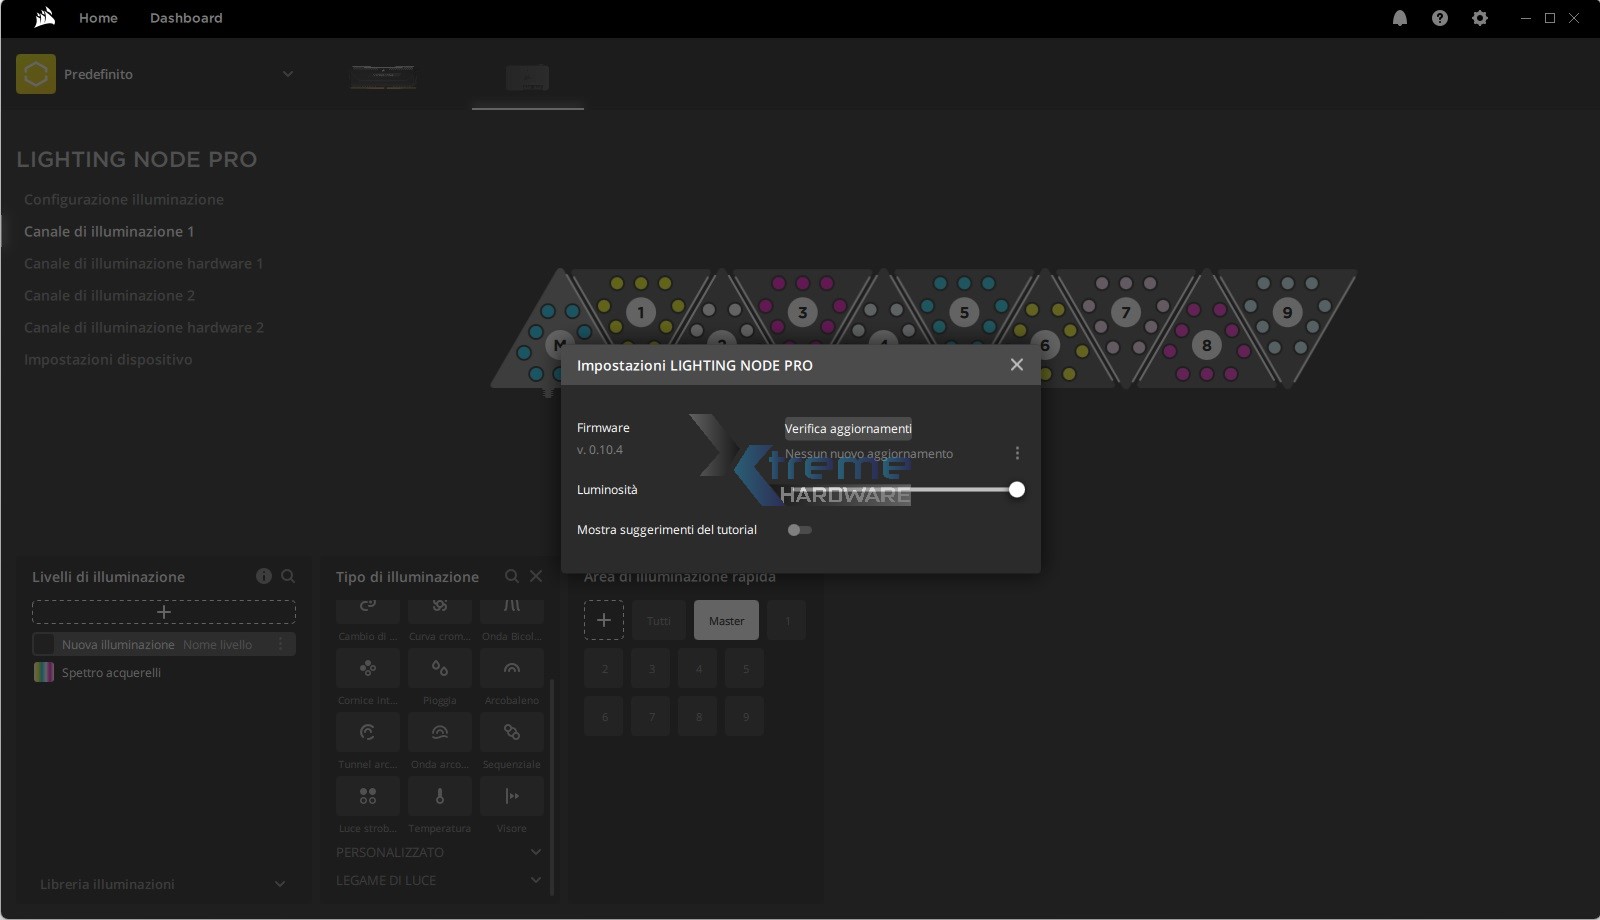The image size is (1600, 920).
Task: Search within Tipo di illuminazione panel
Action: point(512,576)
